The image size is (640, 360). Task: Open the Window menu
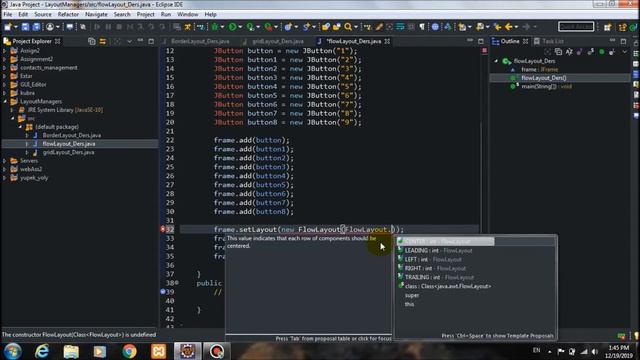pyautogui.click(x=188, y=14)
